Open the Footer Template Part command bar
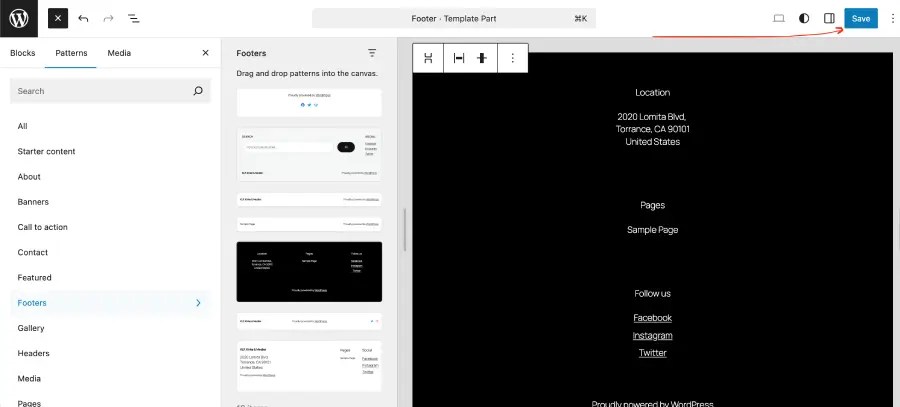The image size is (900, 407). pyautogui.click(x=454, y=18)
